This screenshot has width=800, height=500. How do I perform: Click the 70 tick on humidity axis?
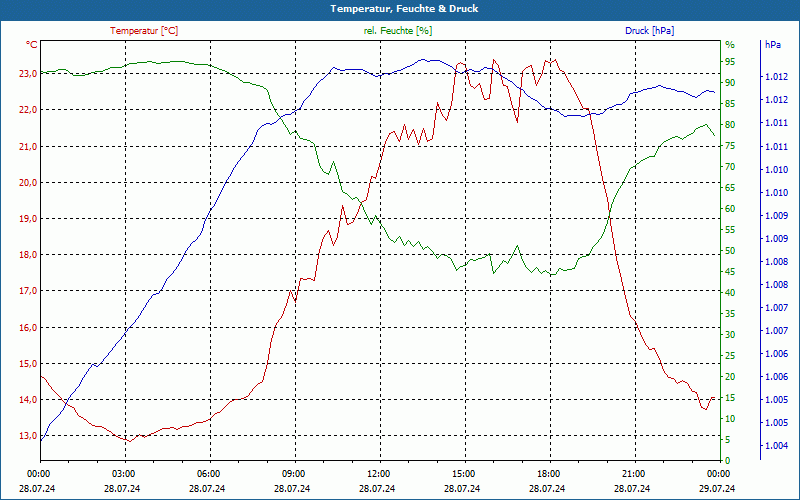[730, 167]
